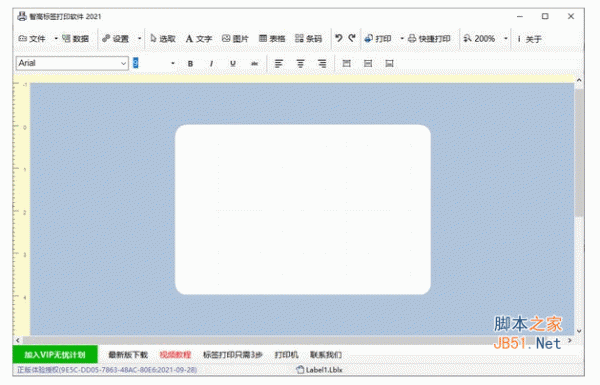Click the white label canvas area
The image size is (600, 385).
coord(303,209)
